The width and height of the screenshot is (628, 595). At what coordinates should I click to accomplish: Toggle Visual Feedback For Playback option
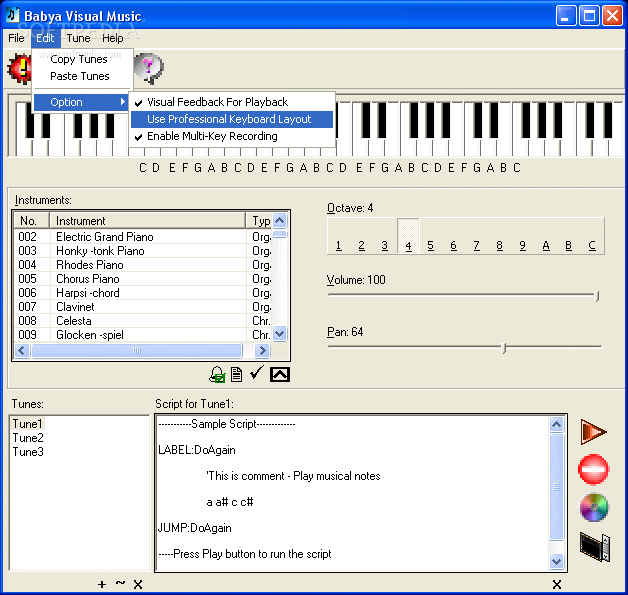click(x=232, y=102)
